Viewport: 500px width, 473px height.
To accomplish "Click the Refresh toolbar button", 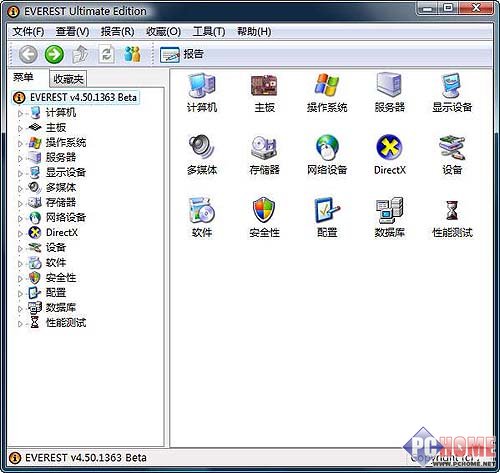I will click(x=107, y=54).
